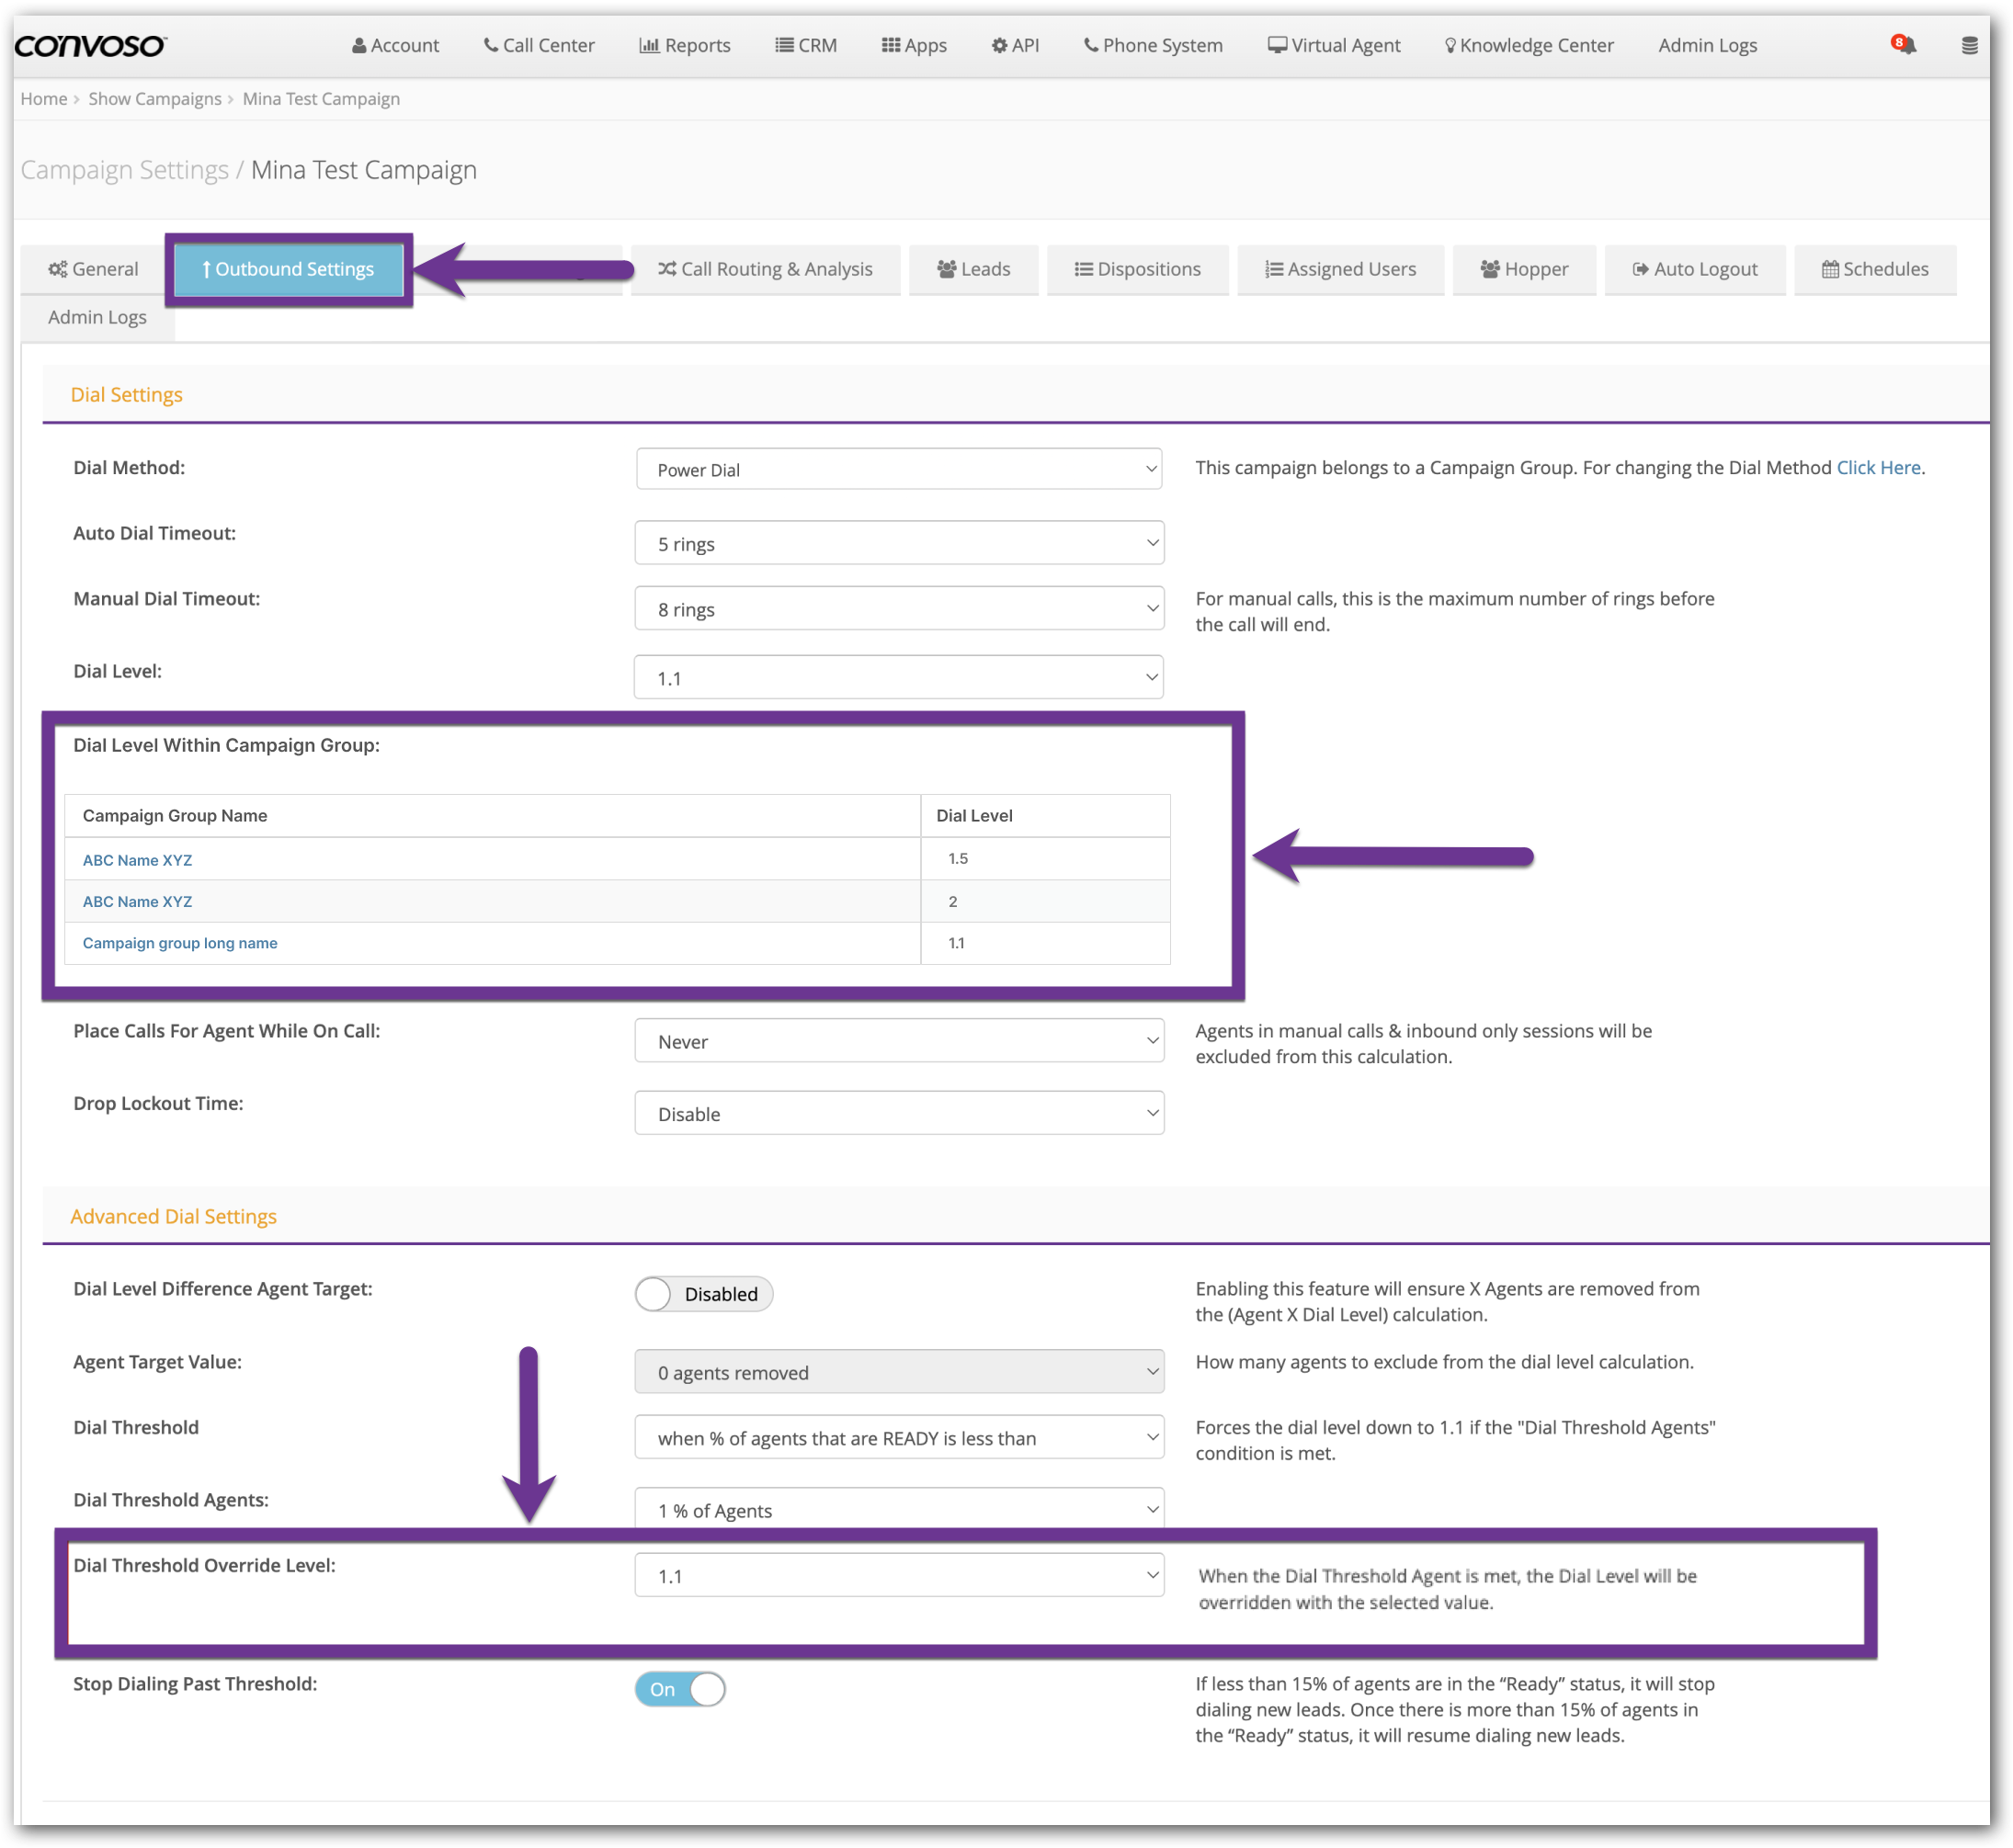This screenshot has width=2013, height=1848.
Task: Open the Dial Method dropdown
Action: (898, 470)
